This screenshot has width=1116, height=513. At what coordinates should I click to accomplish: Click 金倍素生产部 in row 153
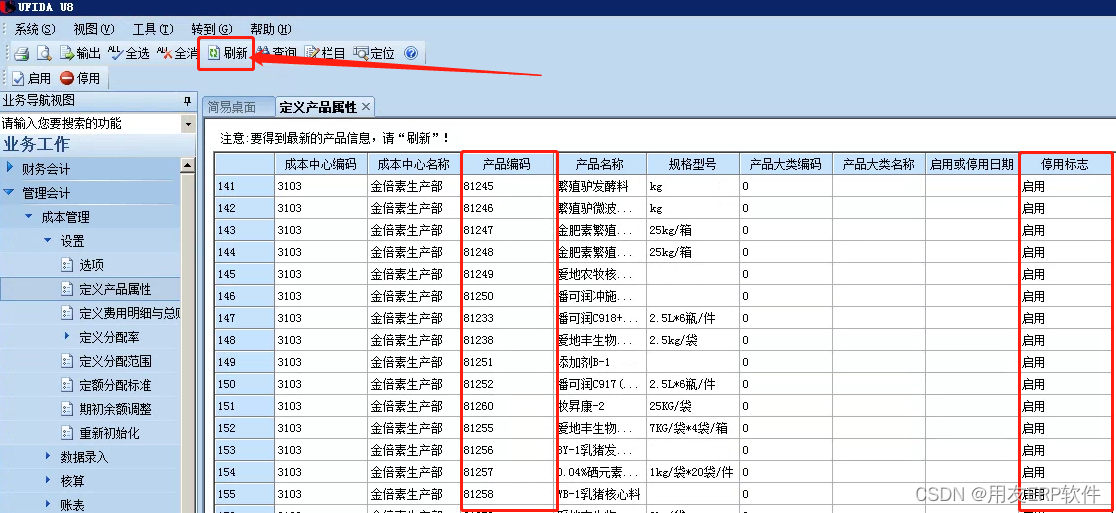[x=414, y=450]
